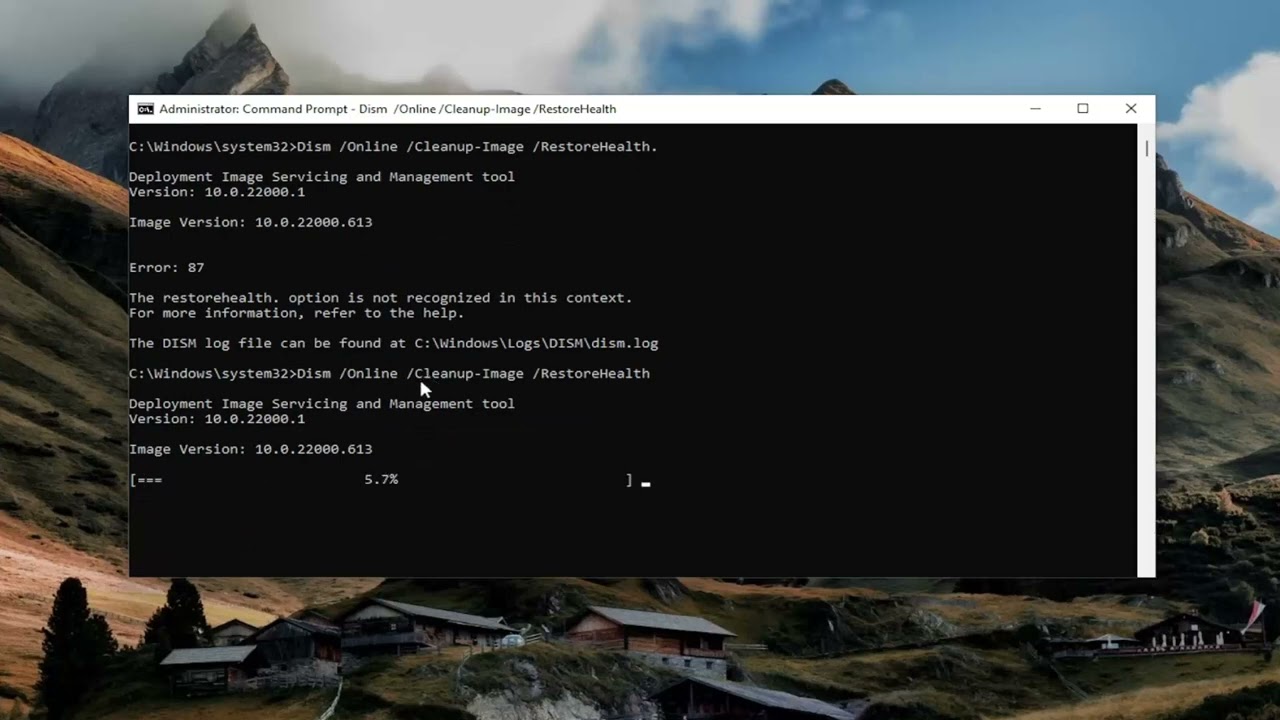Click the first 'Image Version: 10.0.22000.613' line

250,222
